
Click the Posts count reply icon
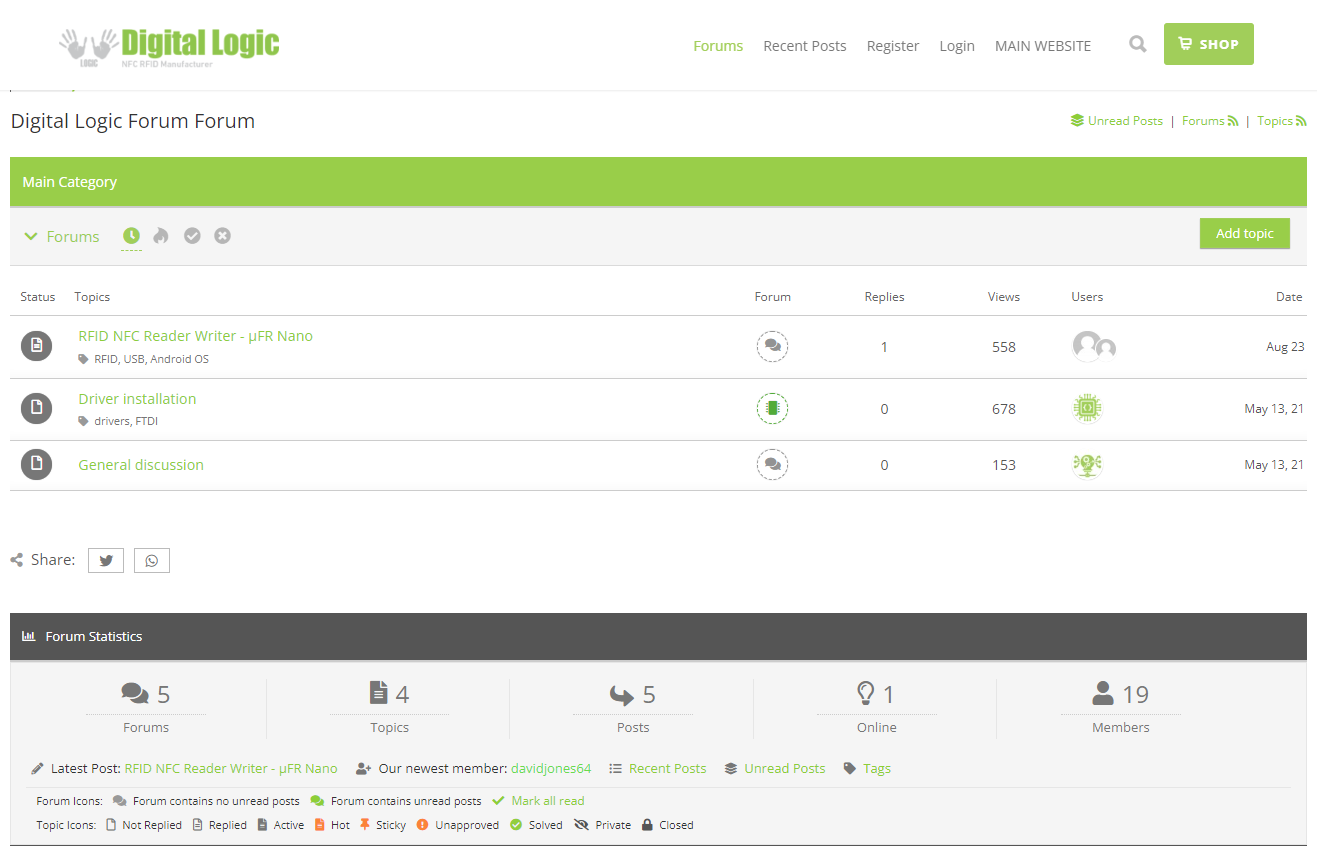(622, 694)
